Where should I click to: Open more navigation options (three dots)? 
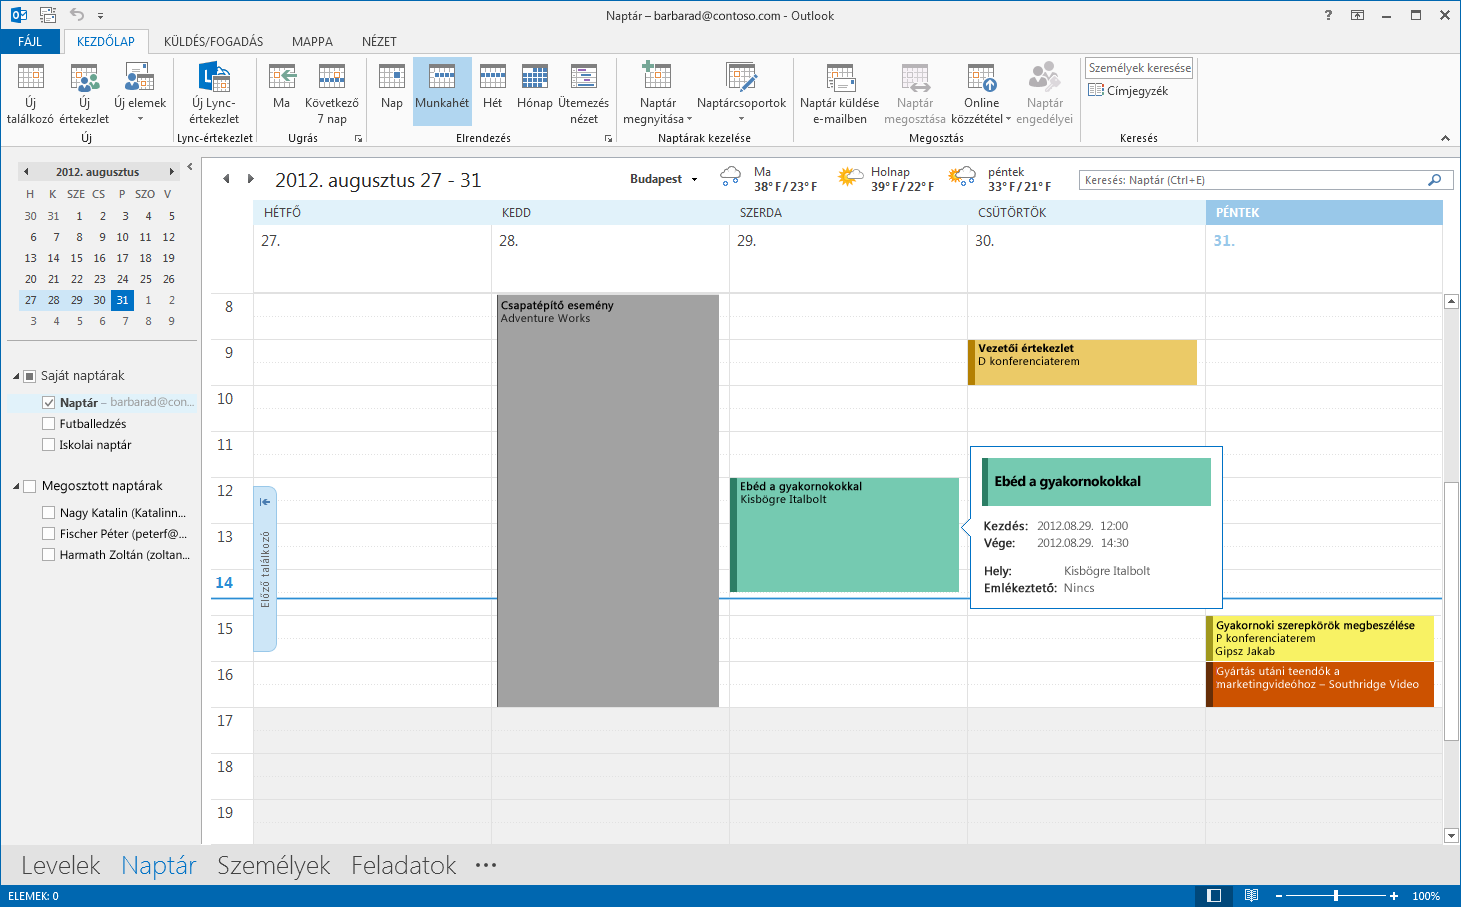tap(486, 865)
